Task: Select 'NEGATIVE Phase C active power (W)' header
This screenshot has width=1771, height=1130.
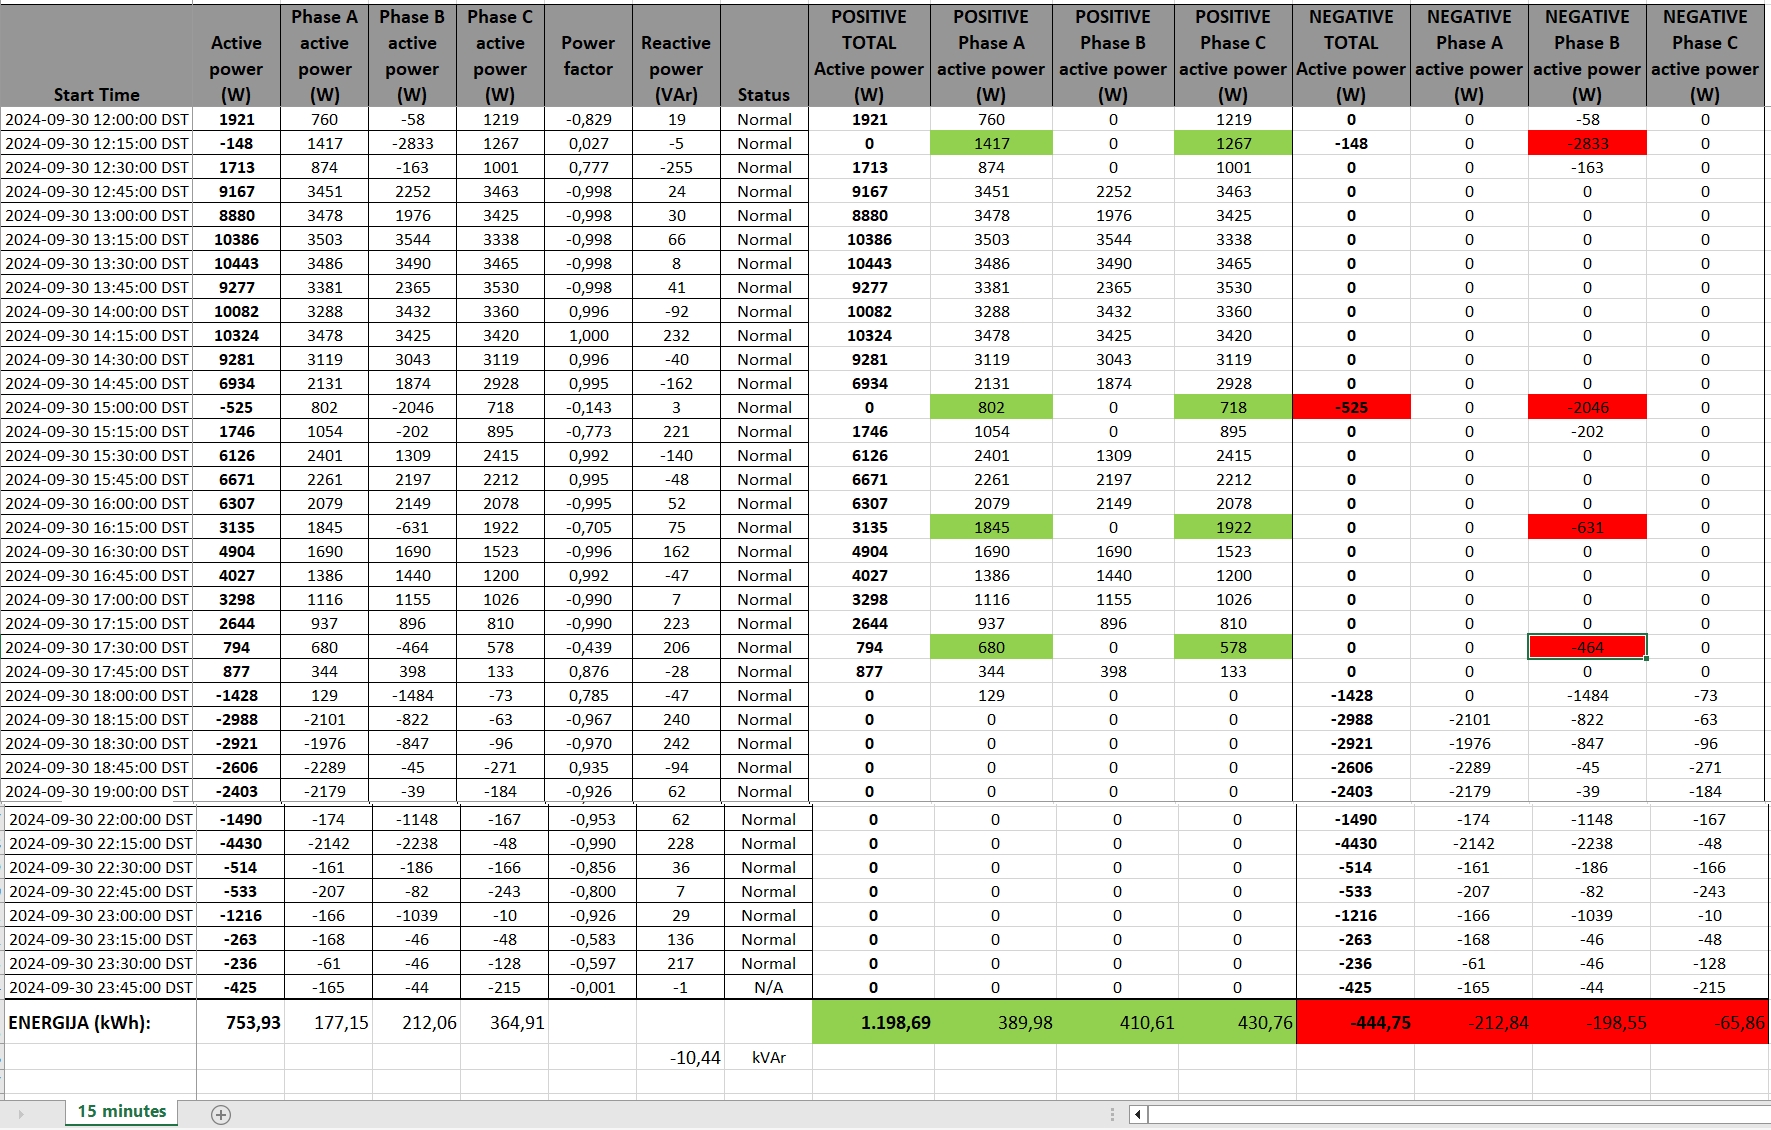Action: (x=1705, y=55)
